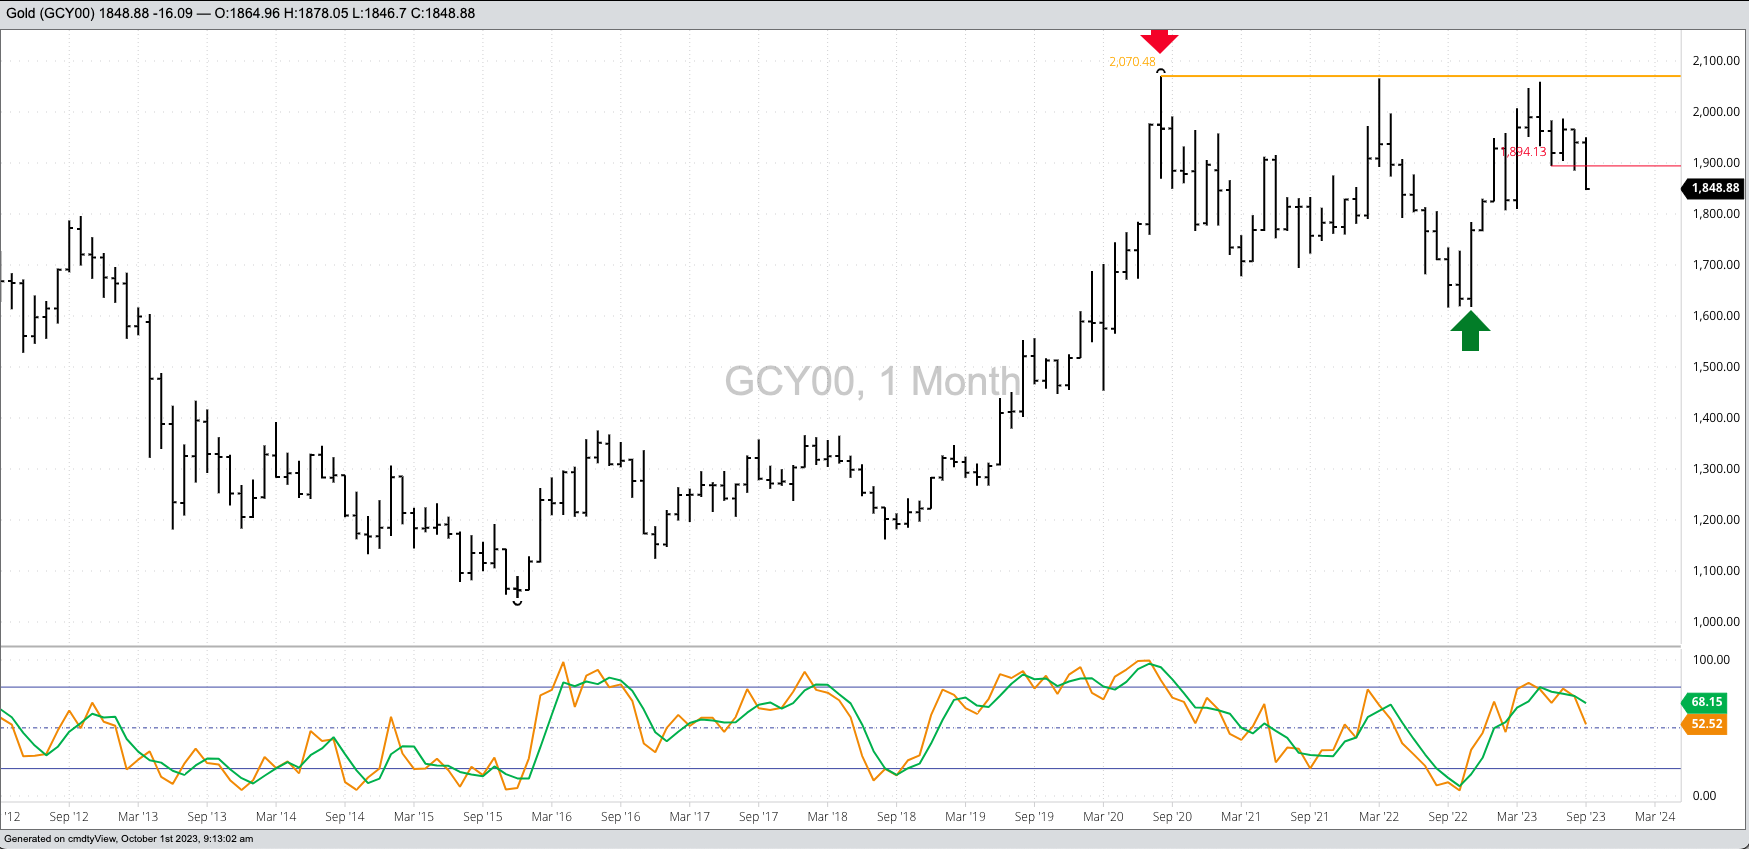Select the black 1,848.88 current price badge
Viewport: 1749px width, 849px height.
click(x=1714, y=188)
